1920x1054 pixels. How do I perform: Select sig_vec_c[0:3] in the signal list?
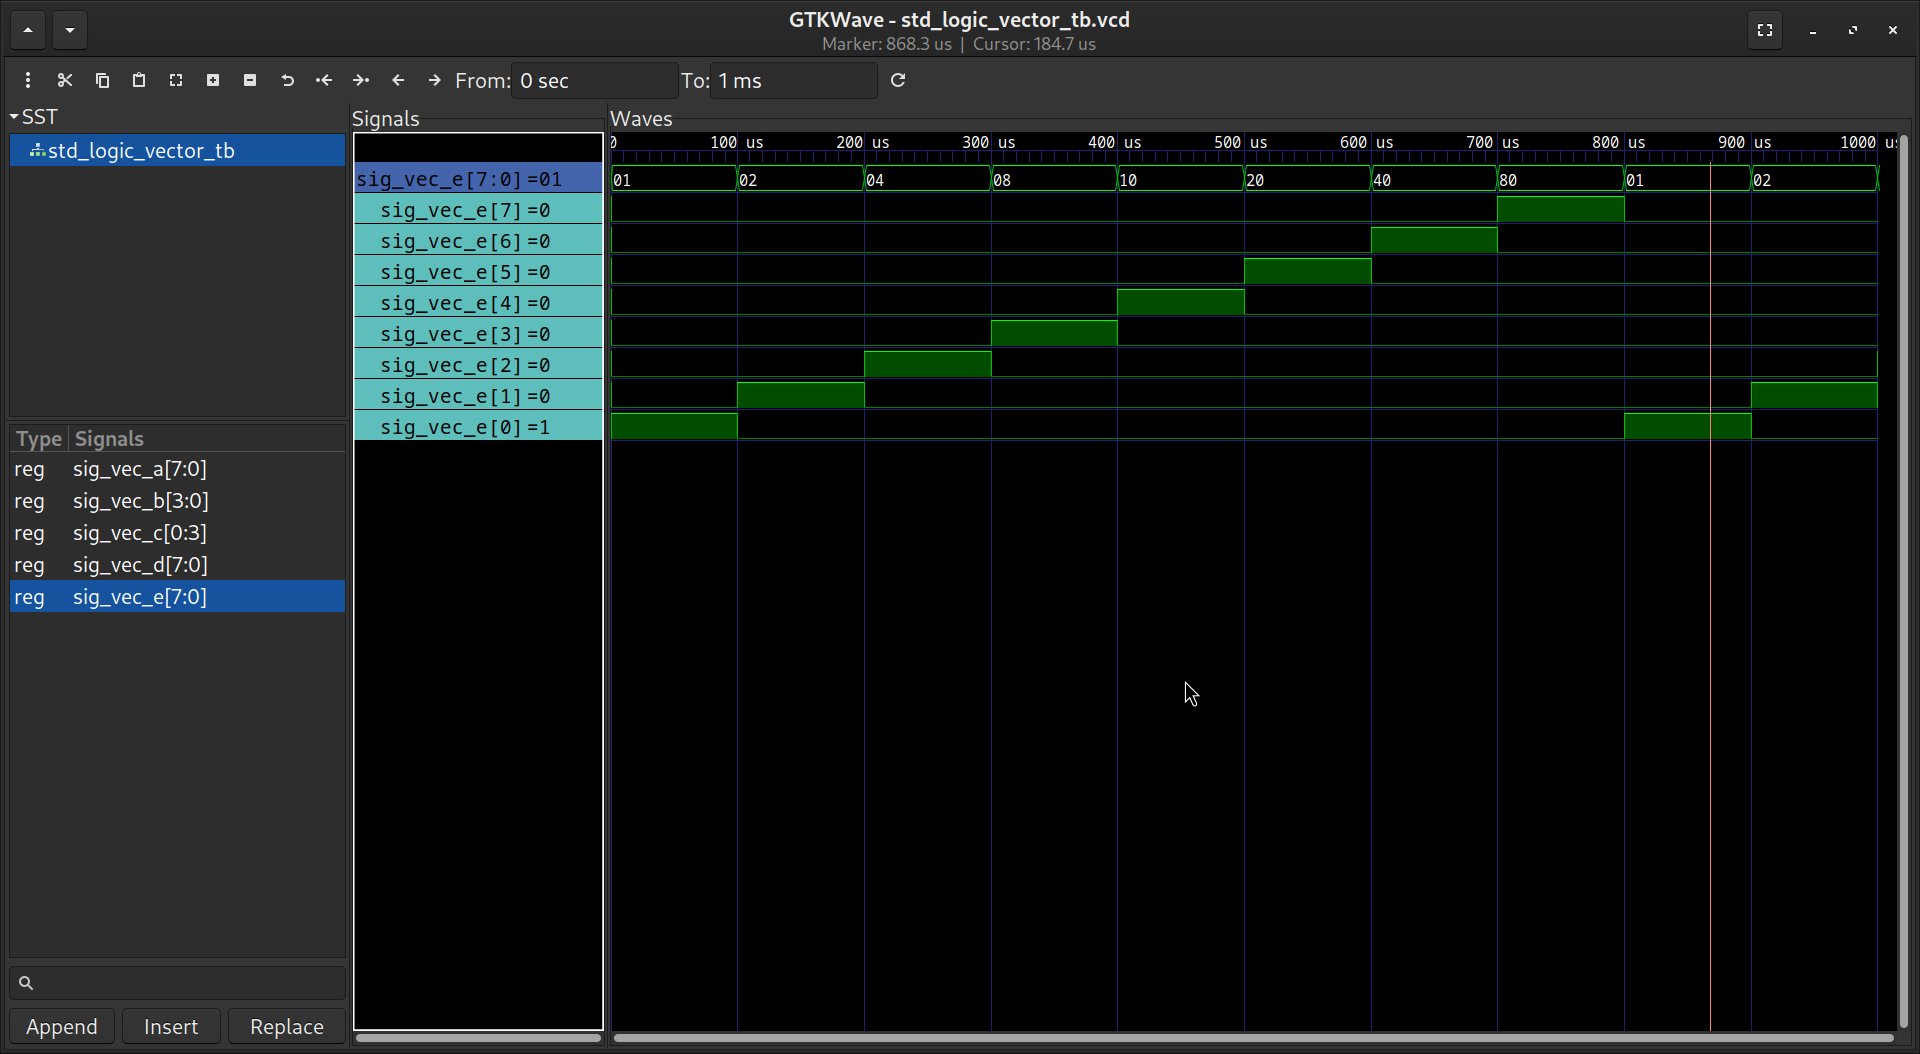[x=178, y=533]
